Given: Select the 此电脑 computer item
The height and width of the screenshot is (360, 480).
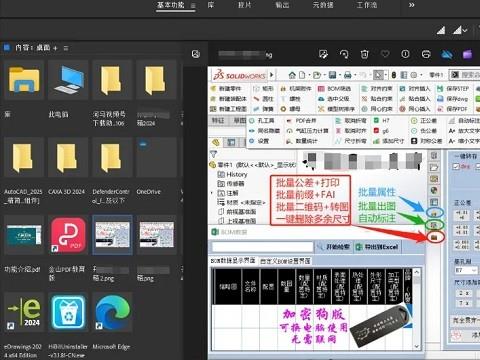Looking at the screenshot, I should 68,80.
